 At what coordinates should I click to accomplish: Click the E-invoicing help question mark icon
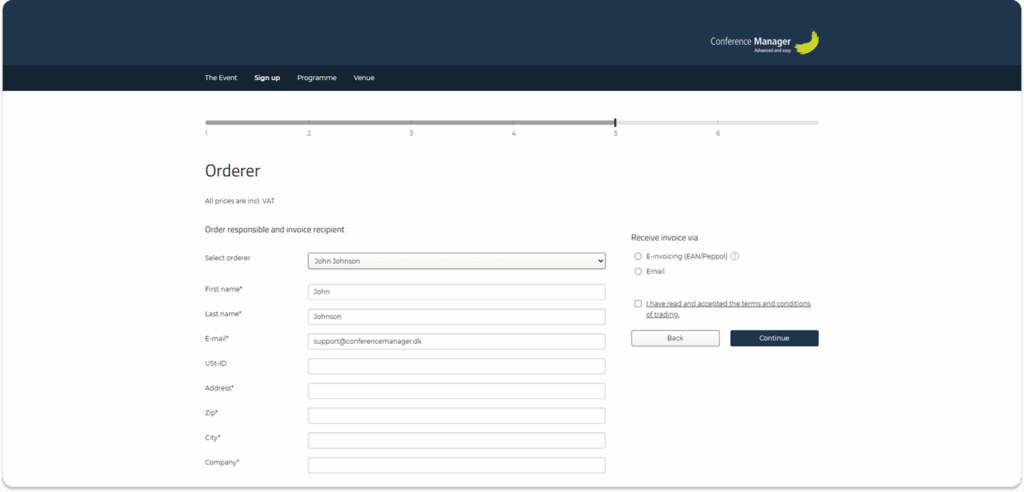tap(735, 256)
